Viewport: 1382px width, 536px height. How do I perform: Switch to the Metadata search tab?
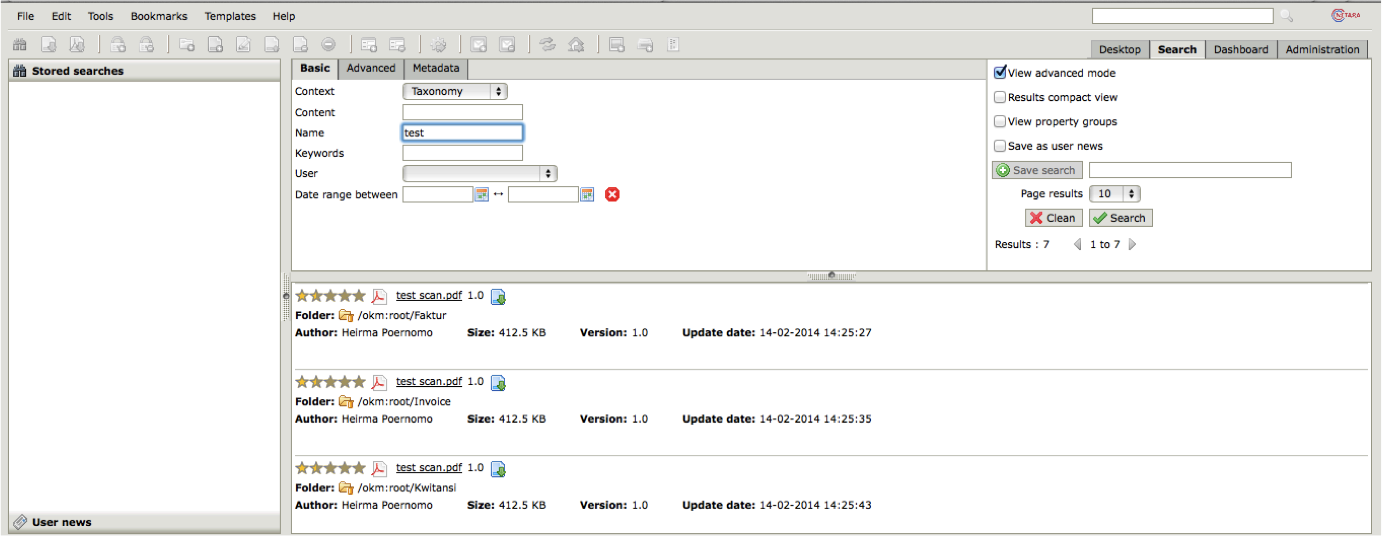tap(436, 68)
